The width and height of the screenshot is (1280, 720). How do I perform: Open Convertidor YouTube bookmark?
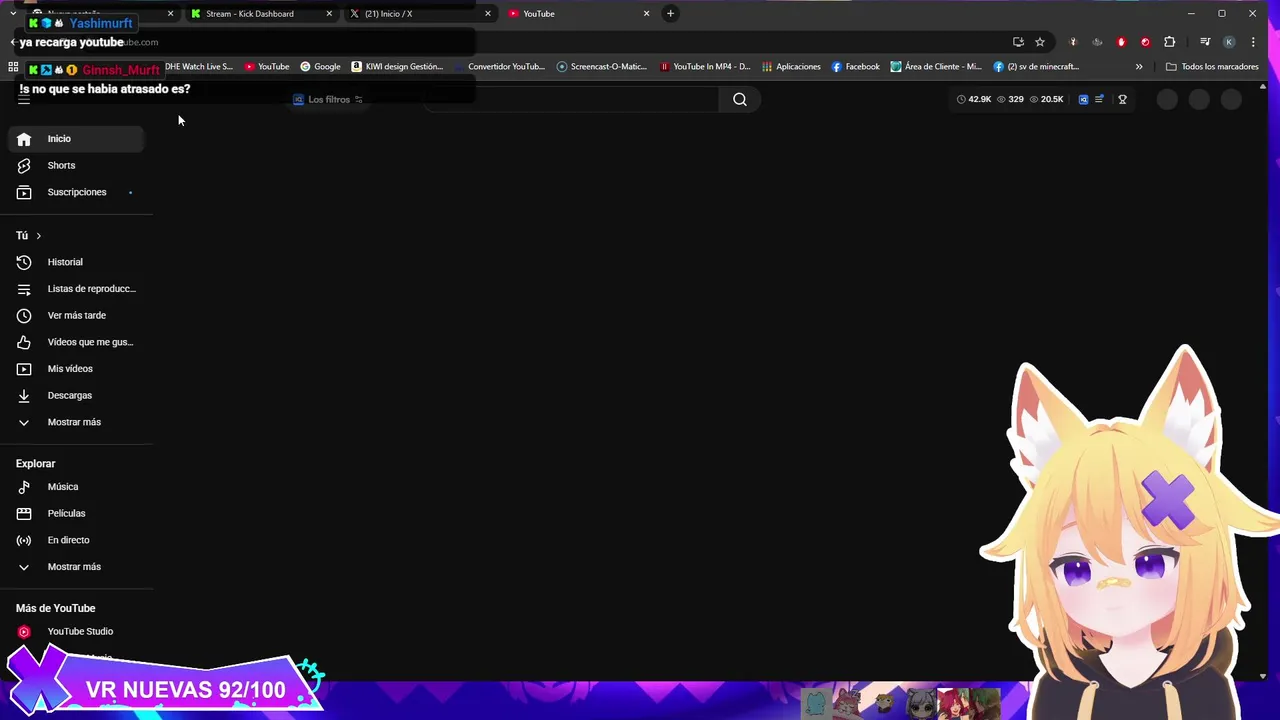pyautogui.click(x=498, y=67)
